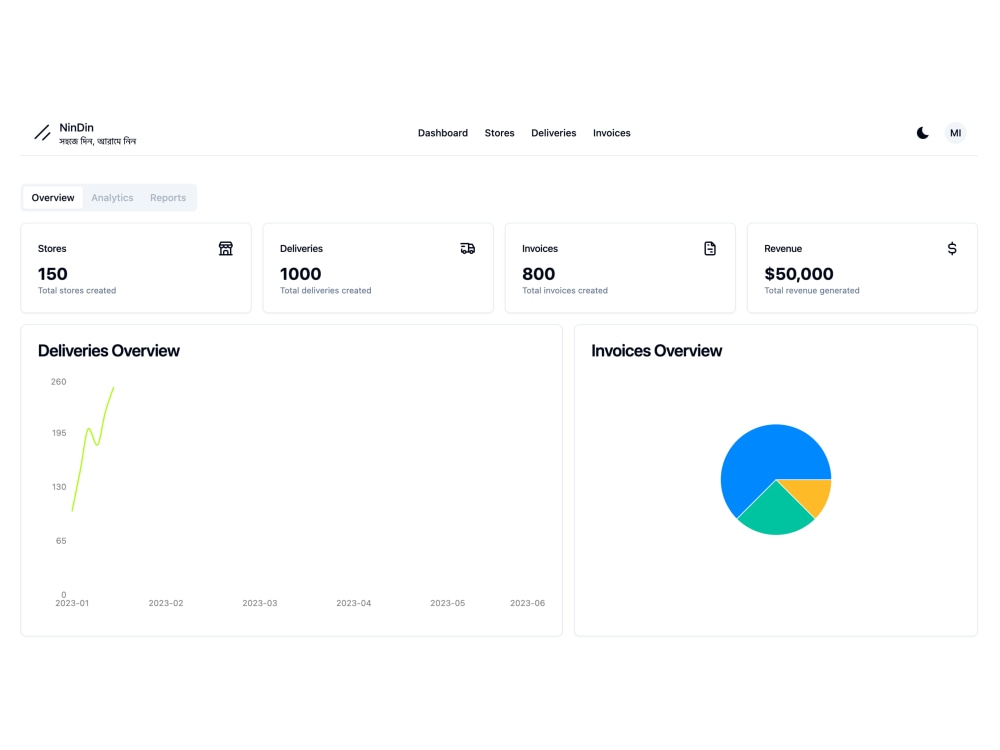Click the Bengali tagline under NinDin
1000x750 pixels.
98,141
